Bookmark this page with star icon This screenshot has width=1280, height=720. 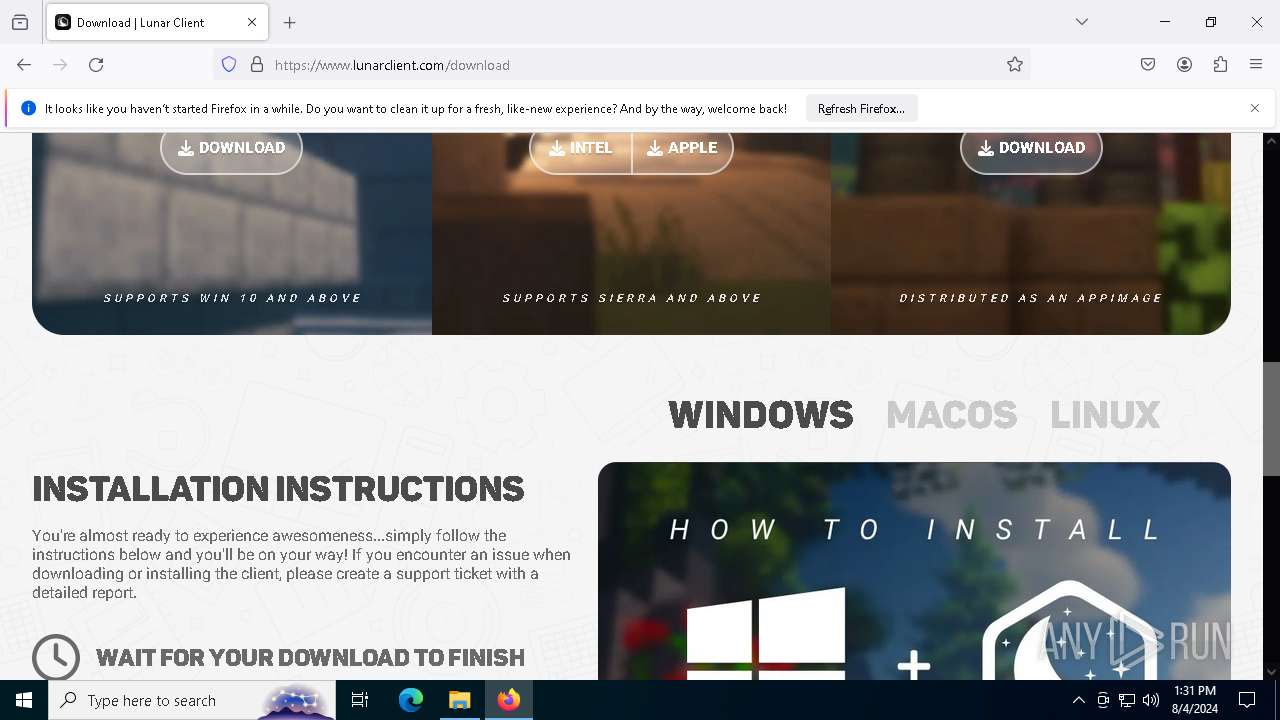[x=1015, y=65]
